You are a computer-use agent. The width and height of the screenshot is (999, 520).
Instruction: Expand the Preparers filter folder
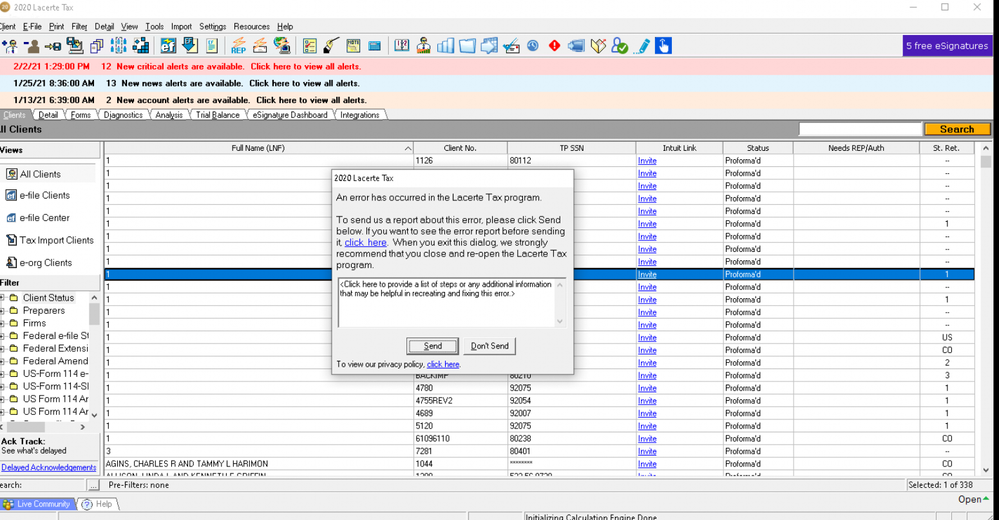(3, 310)
